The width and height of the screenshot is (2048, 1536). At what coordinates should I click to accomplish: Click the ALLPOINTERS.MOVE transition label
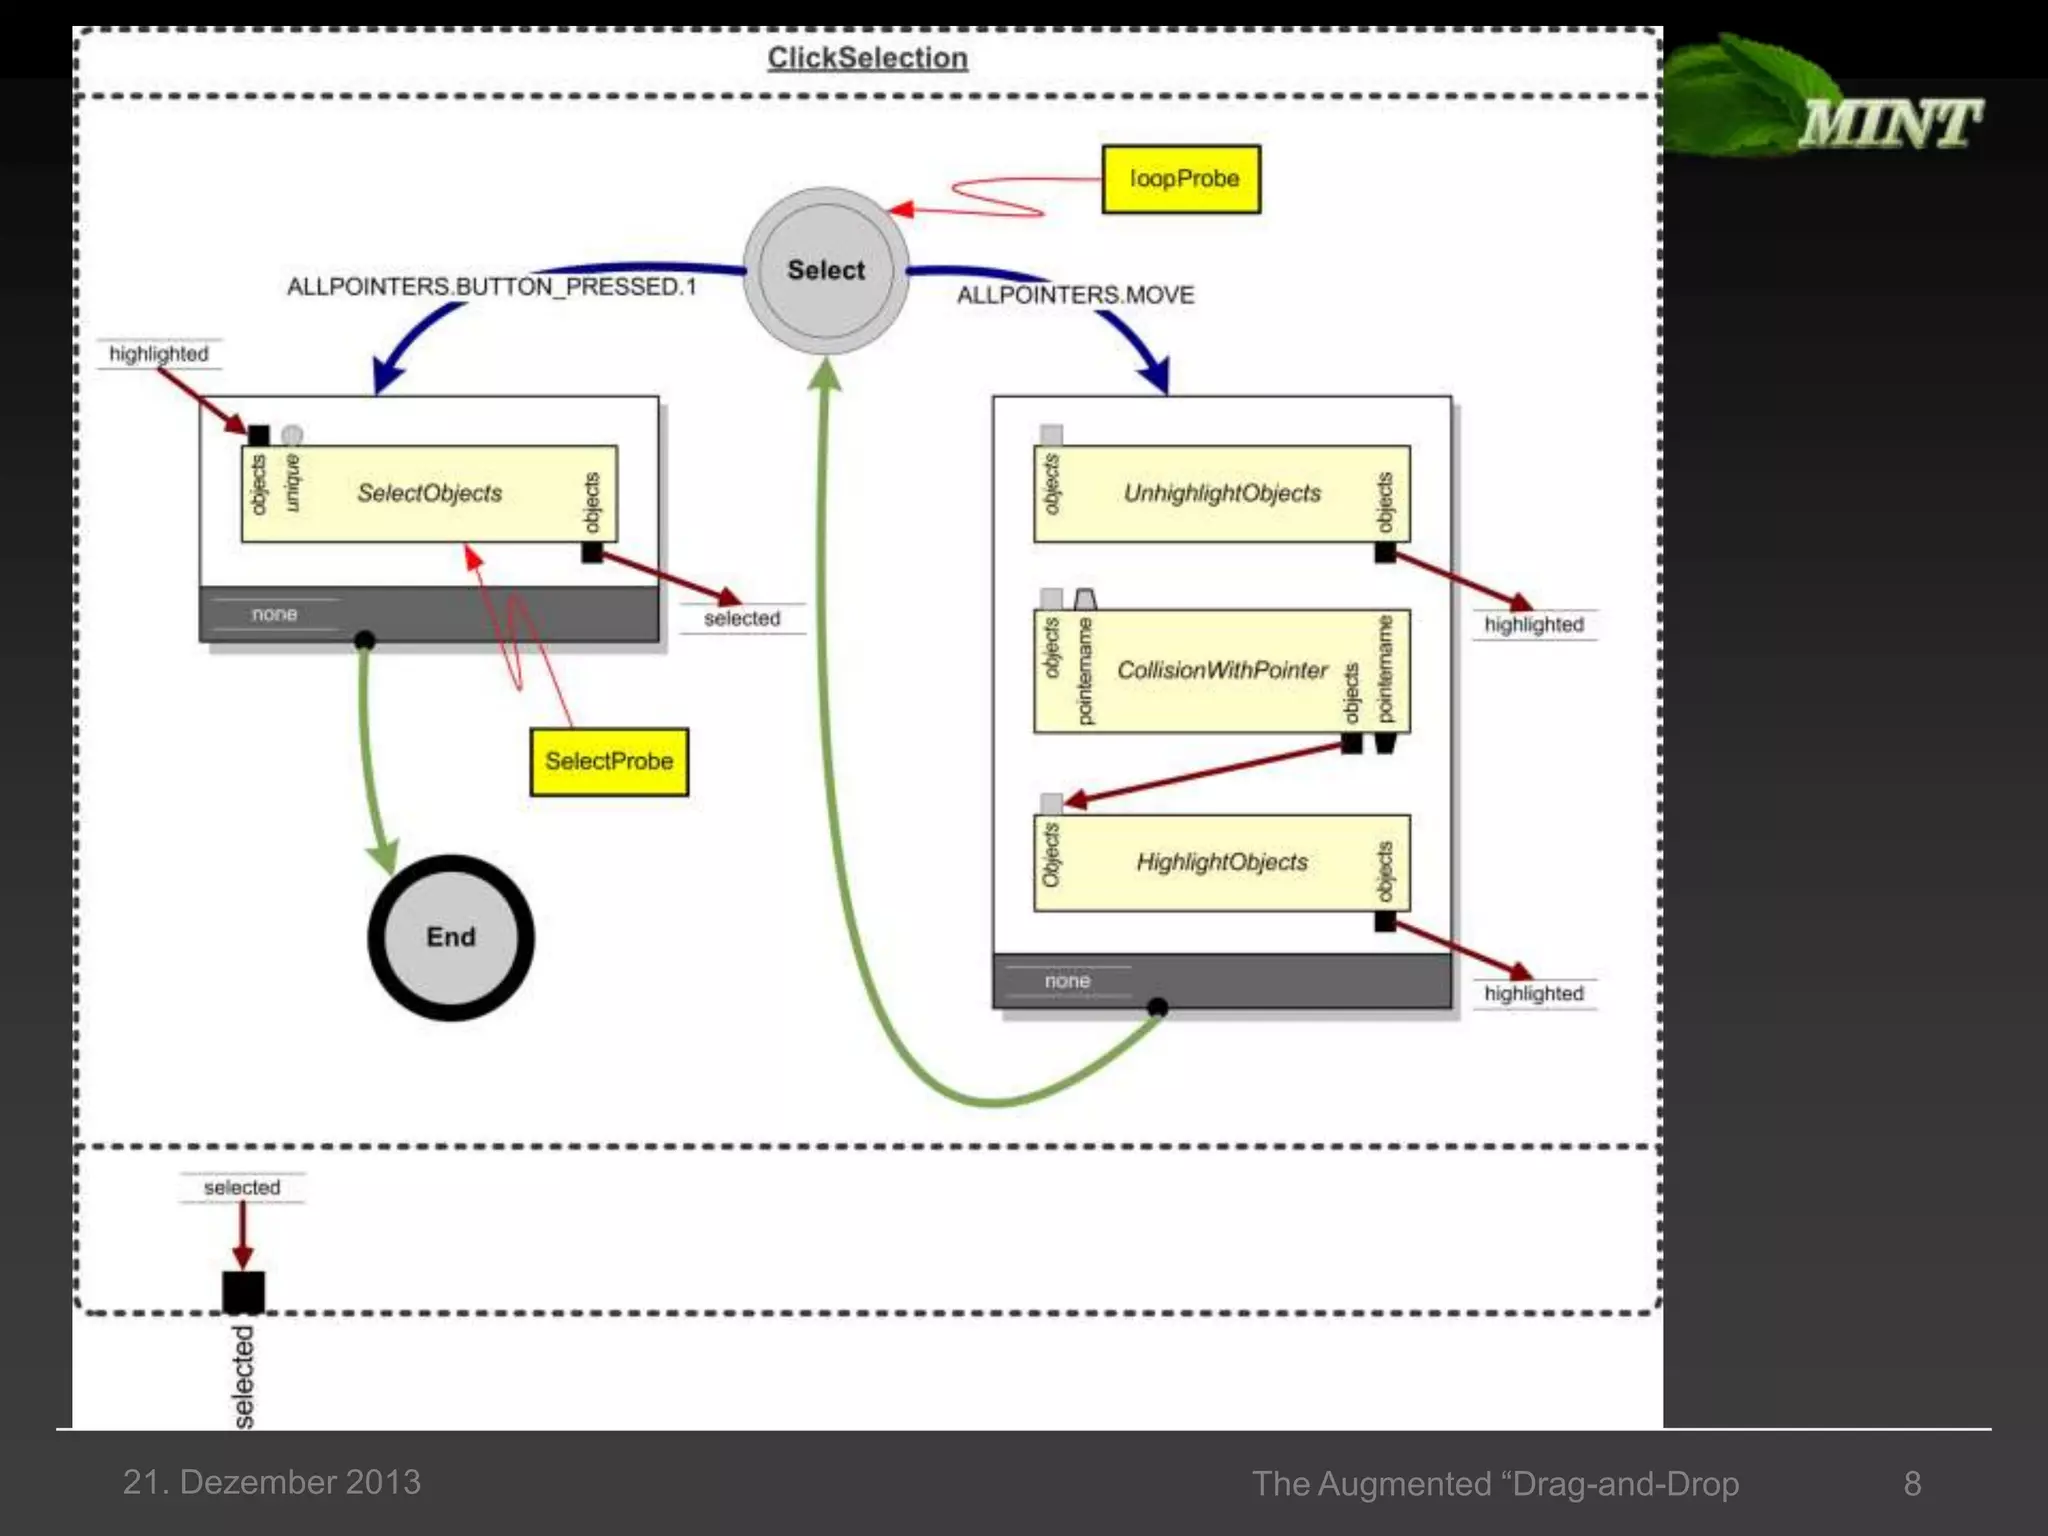coord(1075,295)
